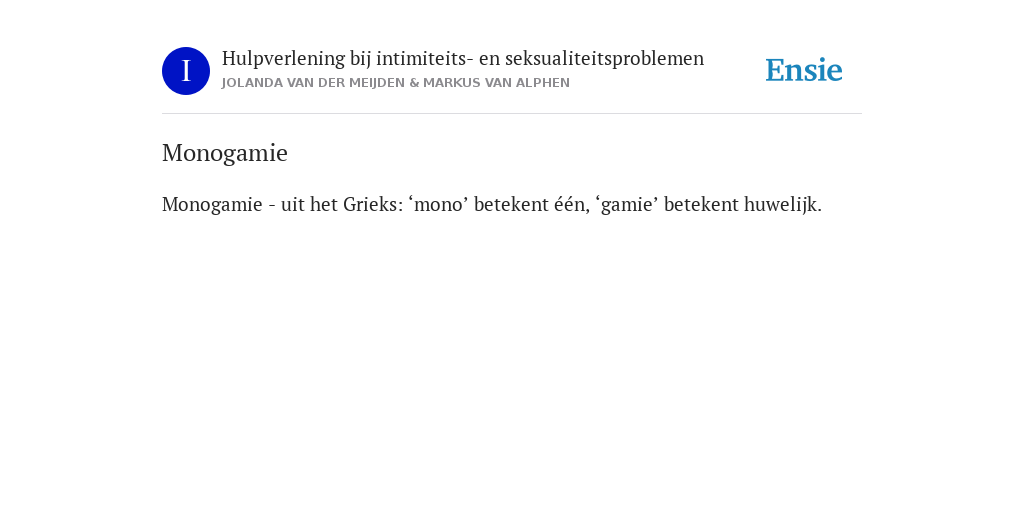Click the quoted word 'mono' in the definition
The width and height of the screenshot is (1024, 512).
tap(439, 204)
